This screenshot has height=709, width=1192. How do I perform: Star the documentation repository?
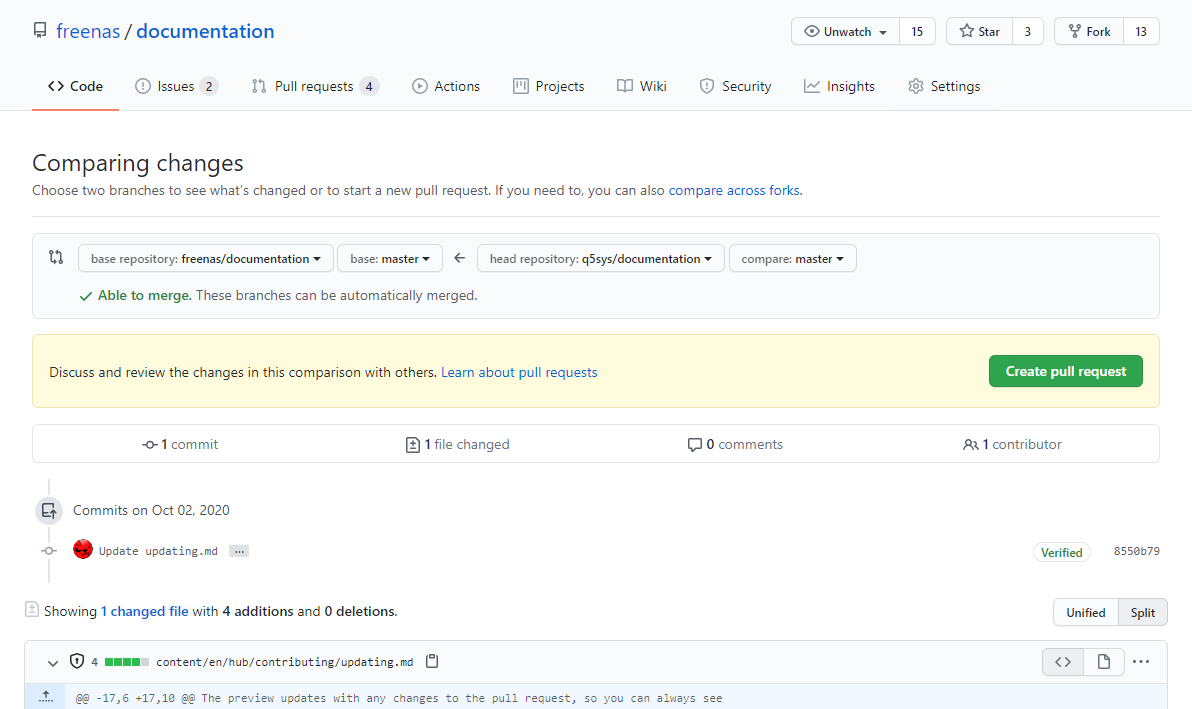[x=979, y=31]
